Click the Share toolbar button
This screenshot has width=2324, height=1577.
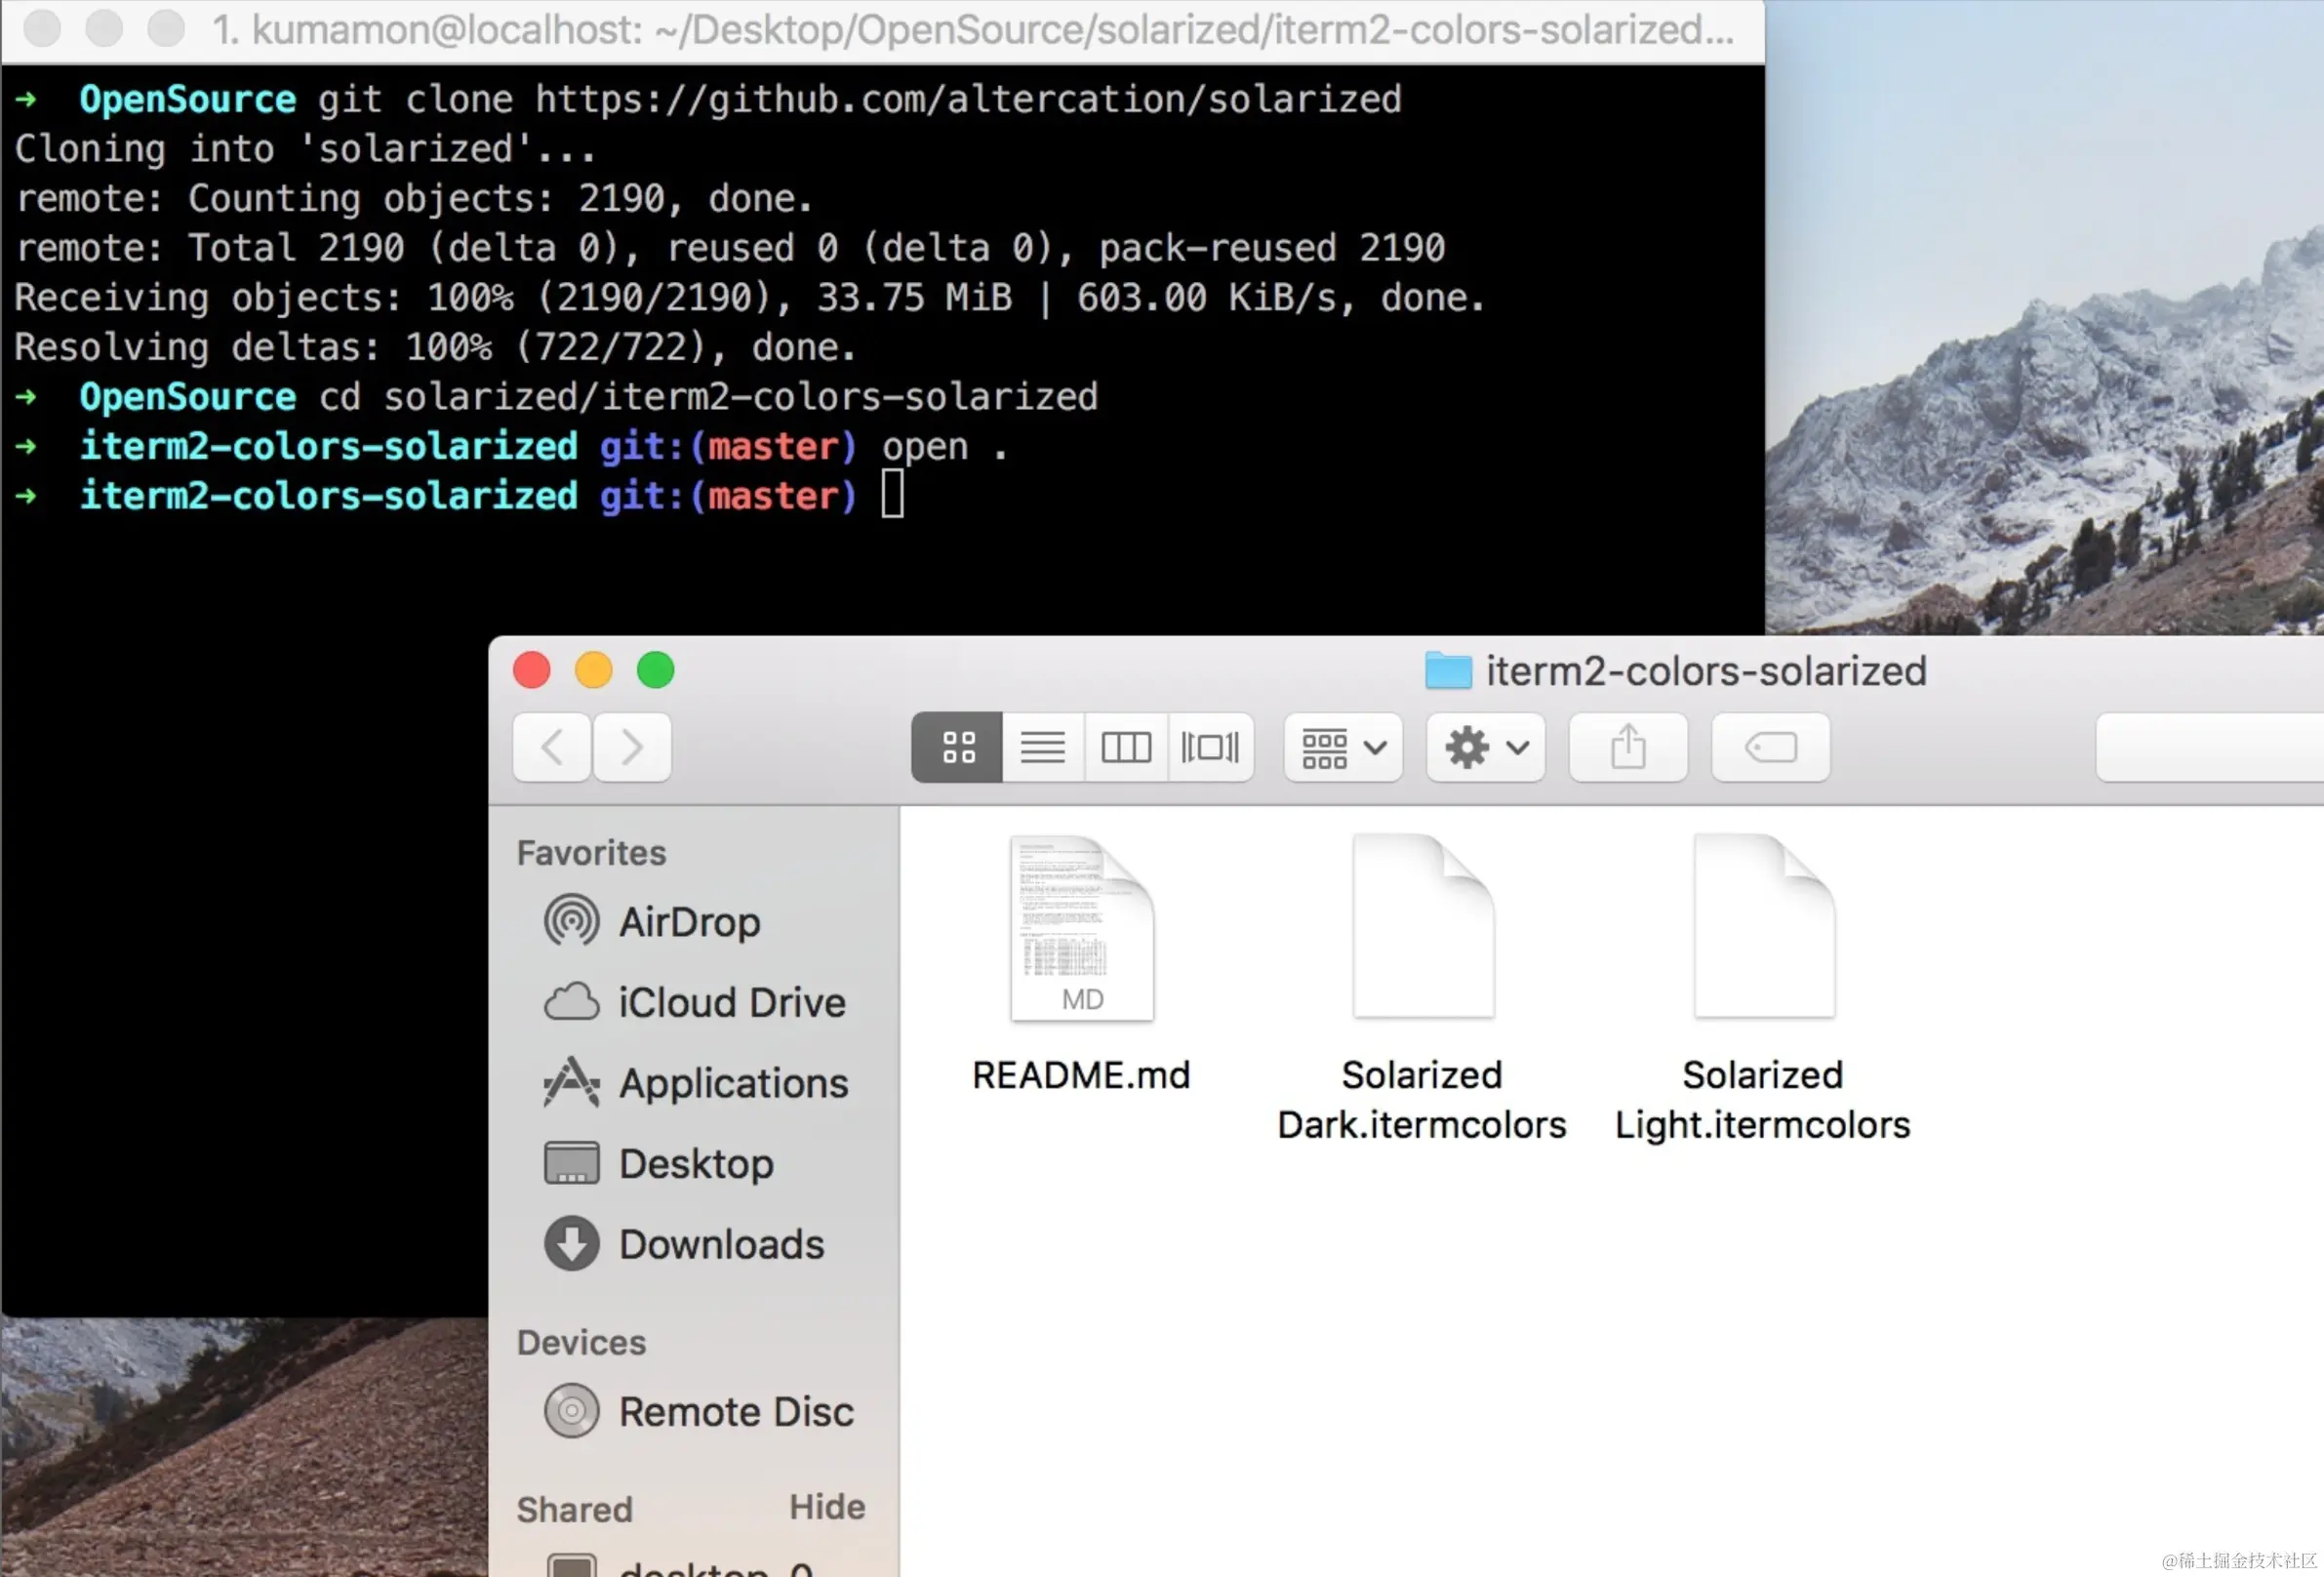[x=1628, y=747]
